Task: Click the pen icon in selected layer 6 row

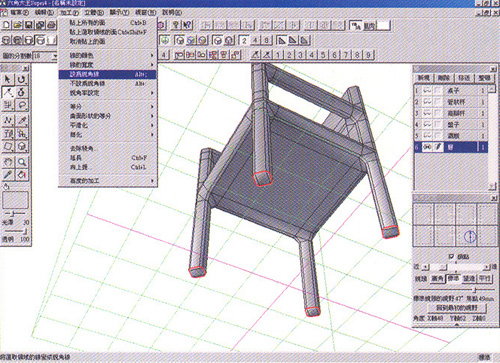Action: 438,147
